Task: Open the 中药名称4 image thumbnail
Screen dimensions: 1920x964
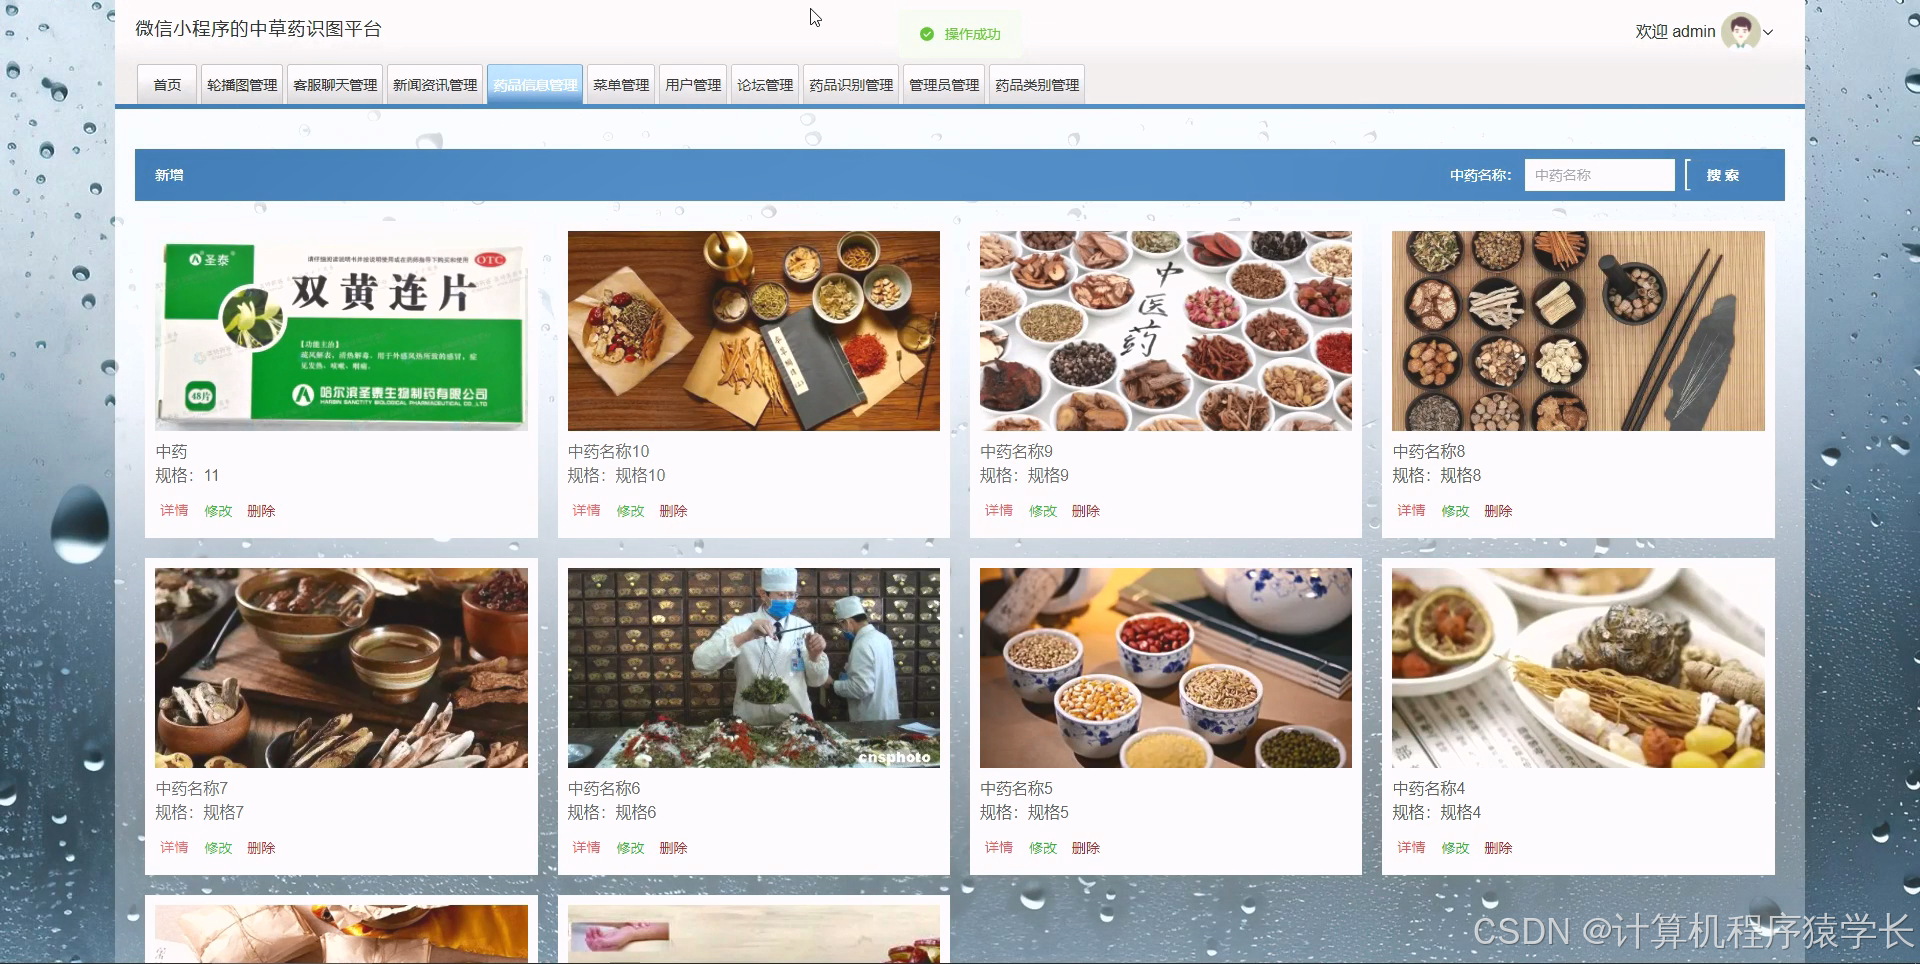Action: coord(1578,668)
